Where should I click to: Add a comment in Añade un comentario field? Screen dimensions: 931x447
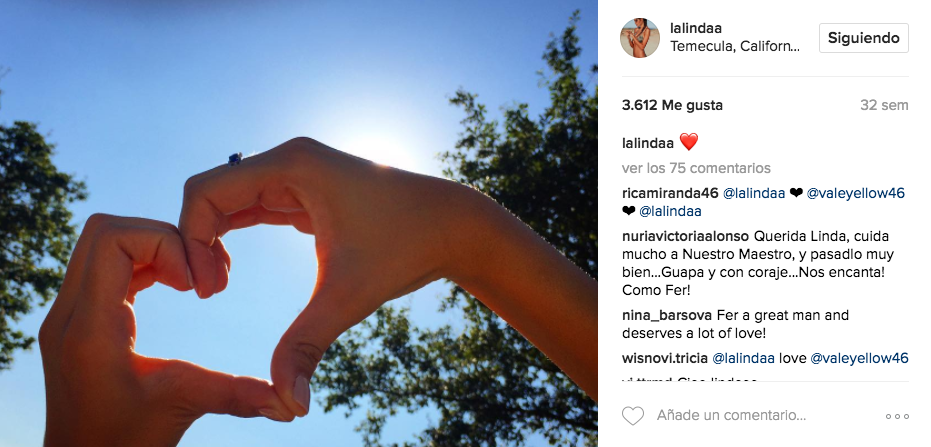pos(732,415)
